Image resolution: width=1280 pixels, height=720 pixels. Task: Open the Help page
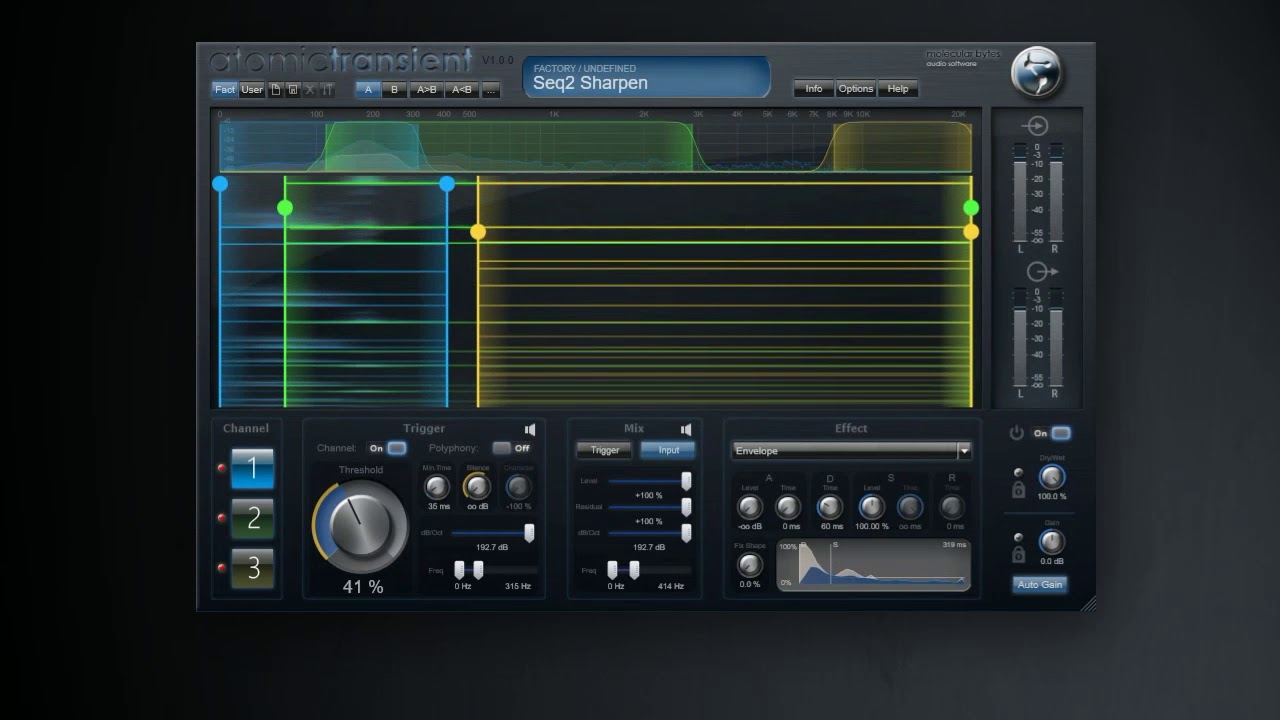(x=898, y=89)
